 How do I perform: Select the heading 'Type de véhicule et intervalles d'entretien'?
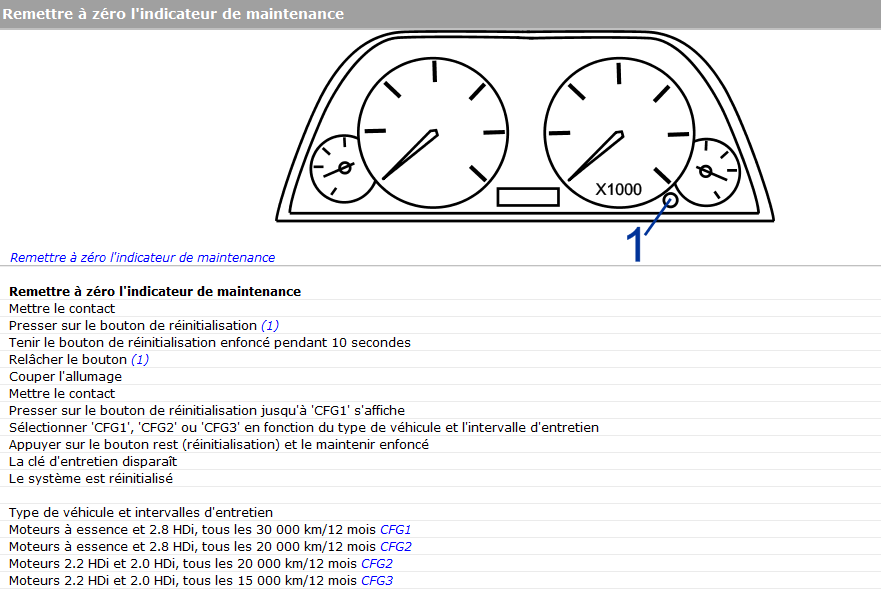(140, 512)
